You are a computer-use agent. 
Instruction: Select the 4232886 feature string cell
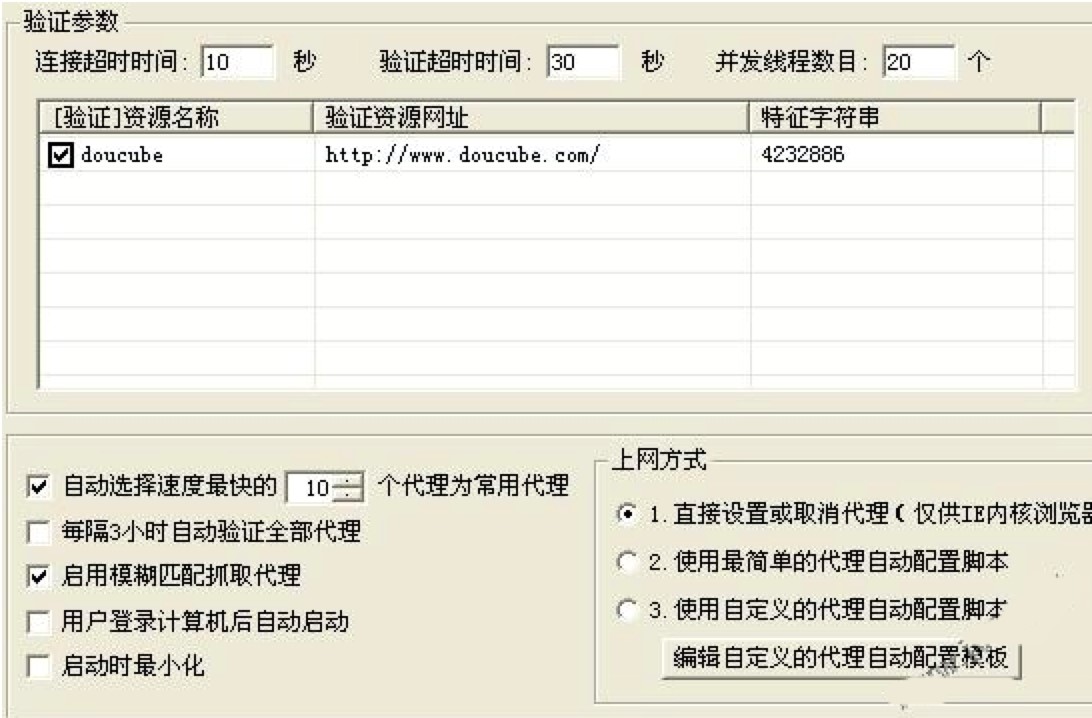pos(802,154)
